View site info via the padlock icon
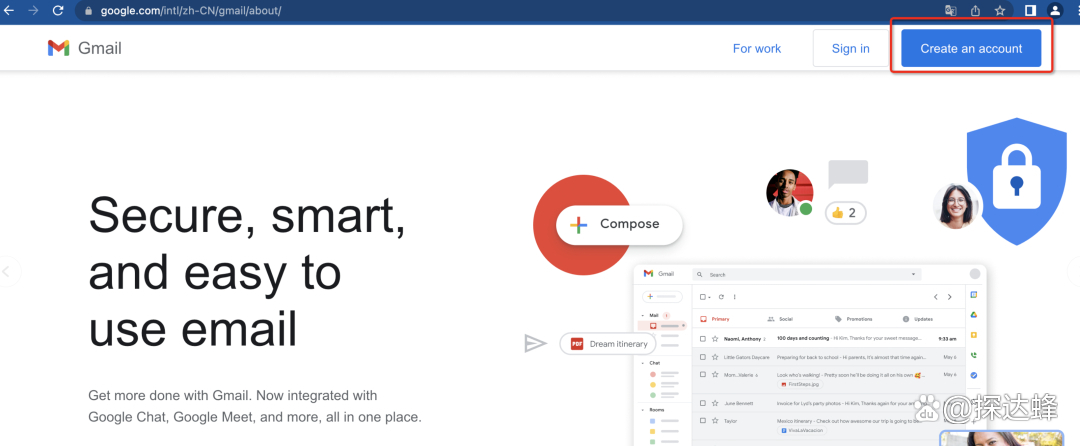The height and width of the screenshot is (446, 1080). click(88, 11)
